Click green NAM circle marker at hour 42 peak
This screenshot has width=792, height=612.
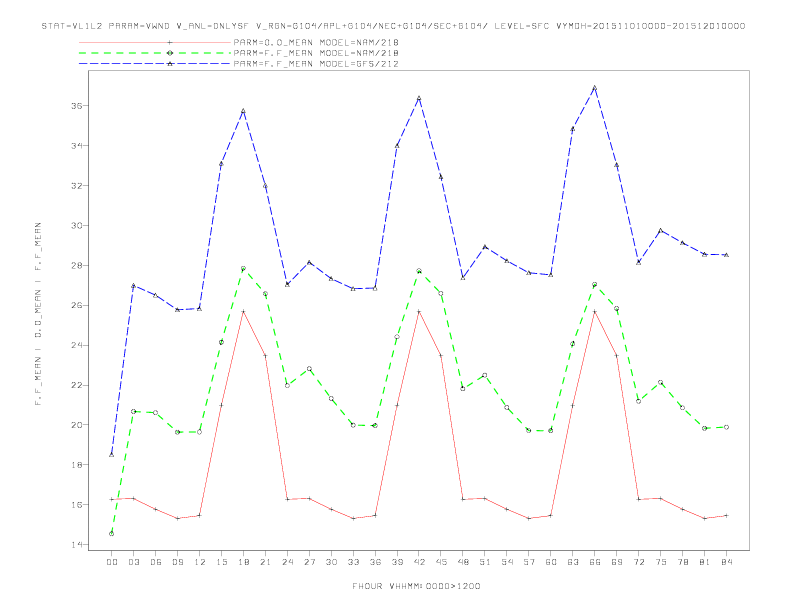pos(419,271)
